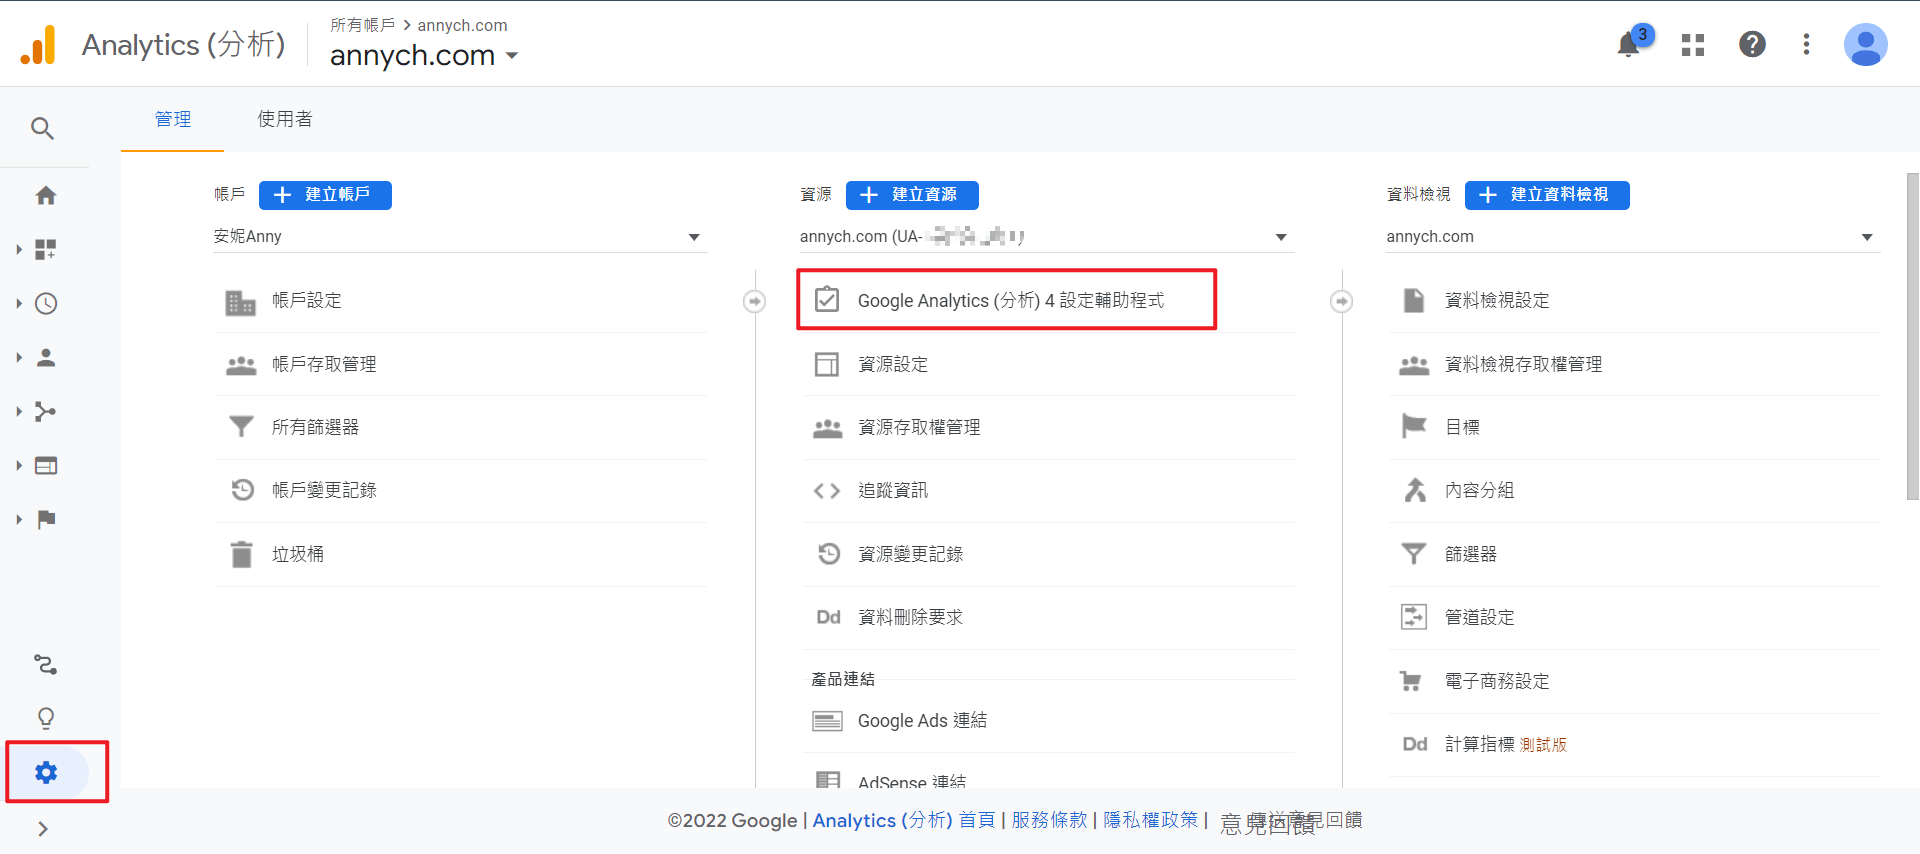
Task: Click the arrow circle between property and view columns
Action: click(1341, 301)
